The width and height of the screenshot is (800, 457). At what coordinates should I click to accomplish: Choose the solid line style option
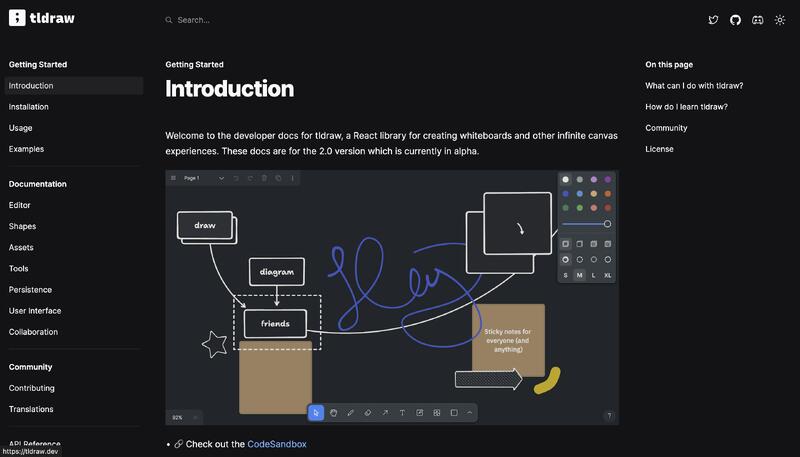(x=608, y=259)
